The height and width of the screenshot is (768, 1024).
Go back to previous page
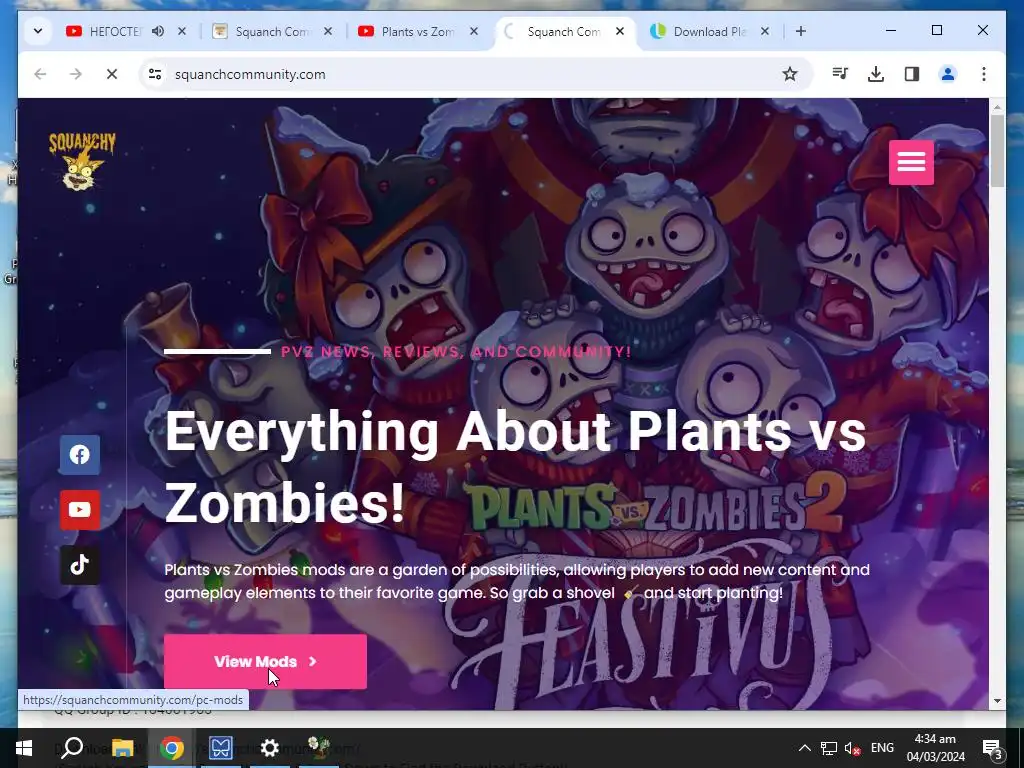pyautogui.click(x=40, y=74)
